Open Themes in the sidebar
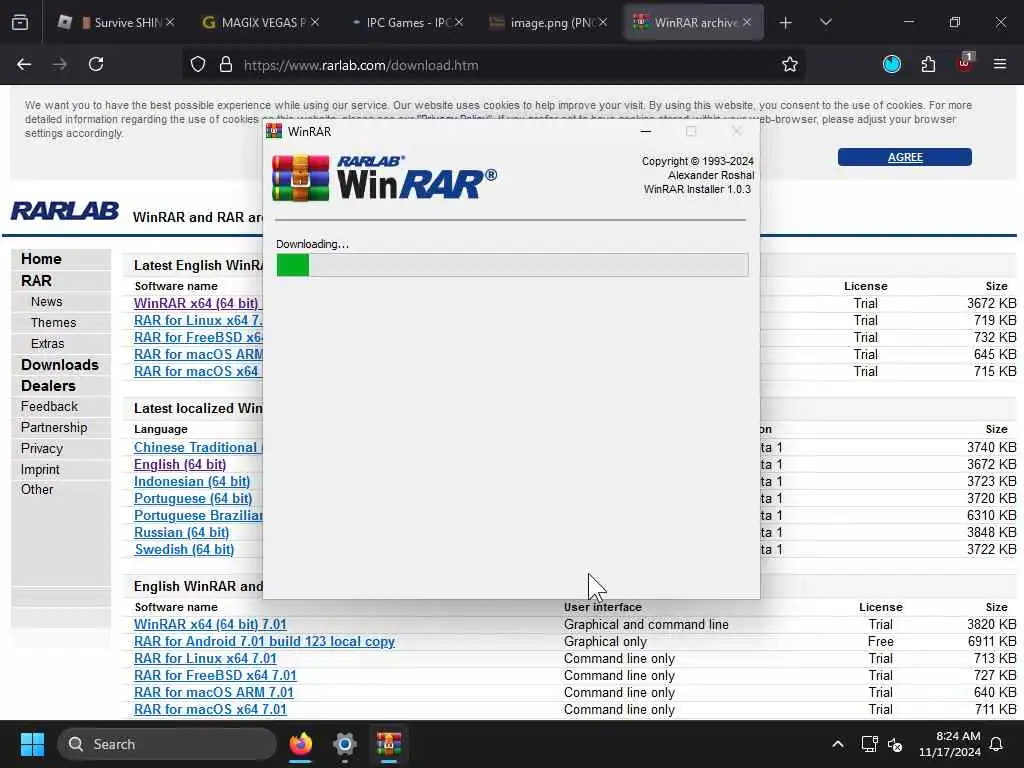 click(54, 323)
